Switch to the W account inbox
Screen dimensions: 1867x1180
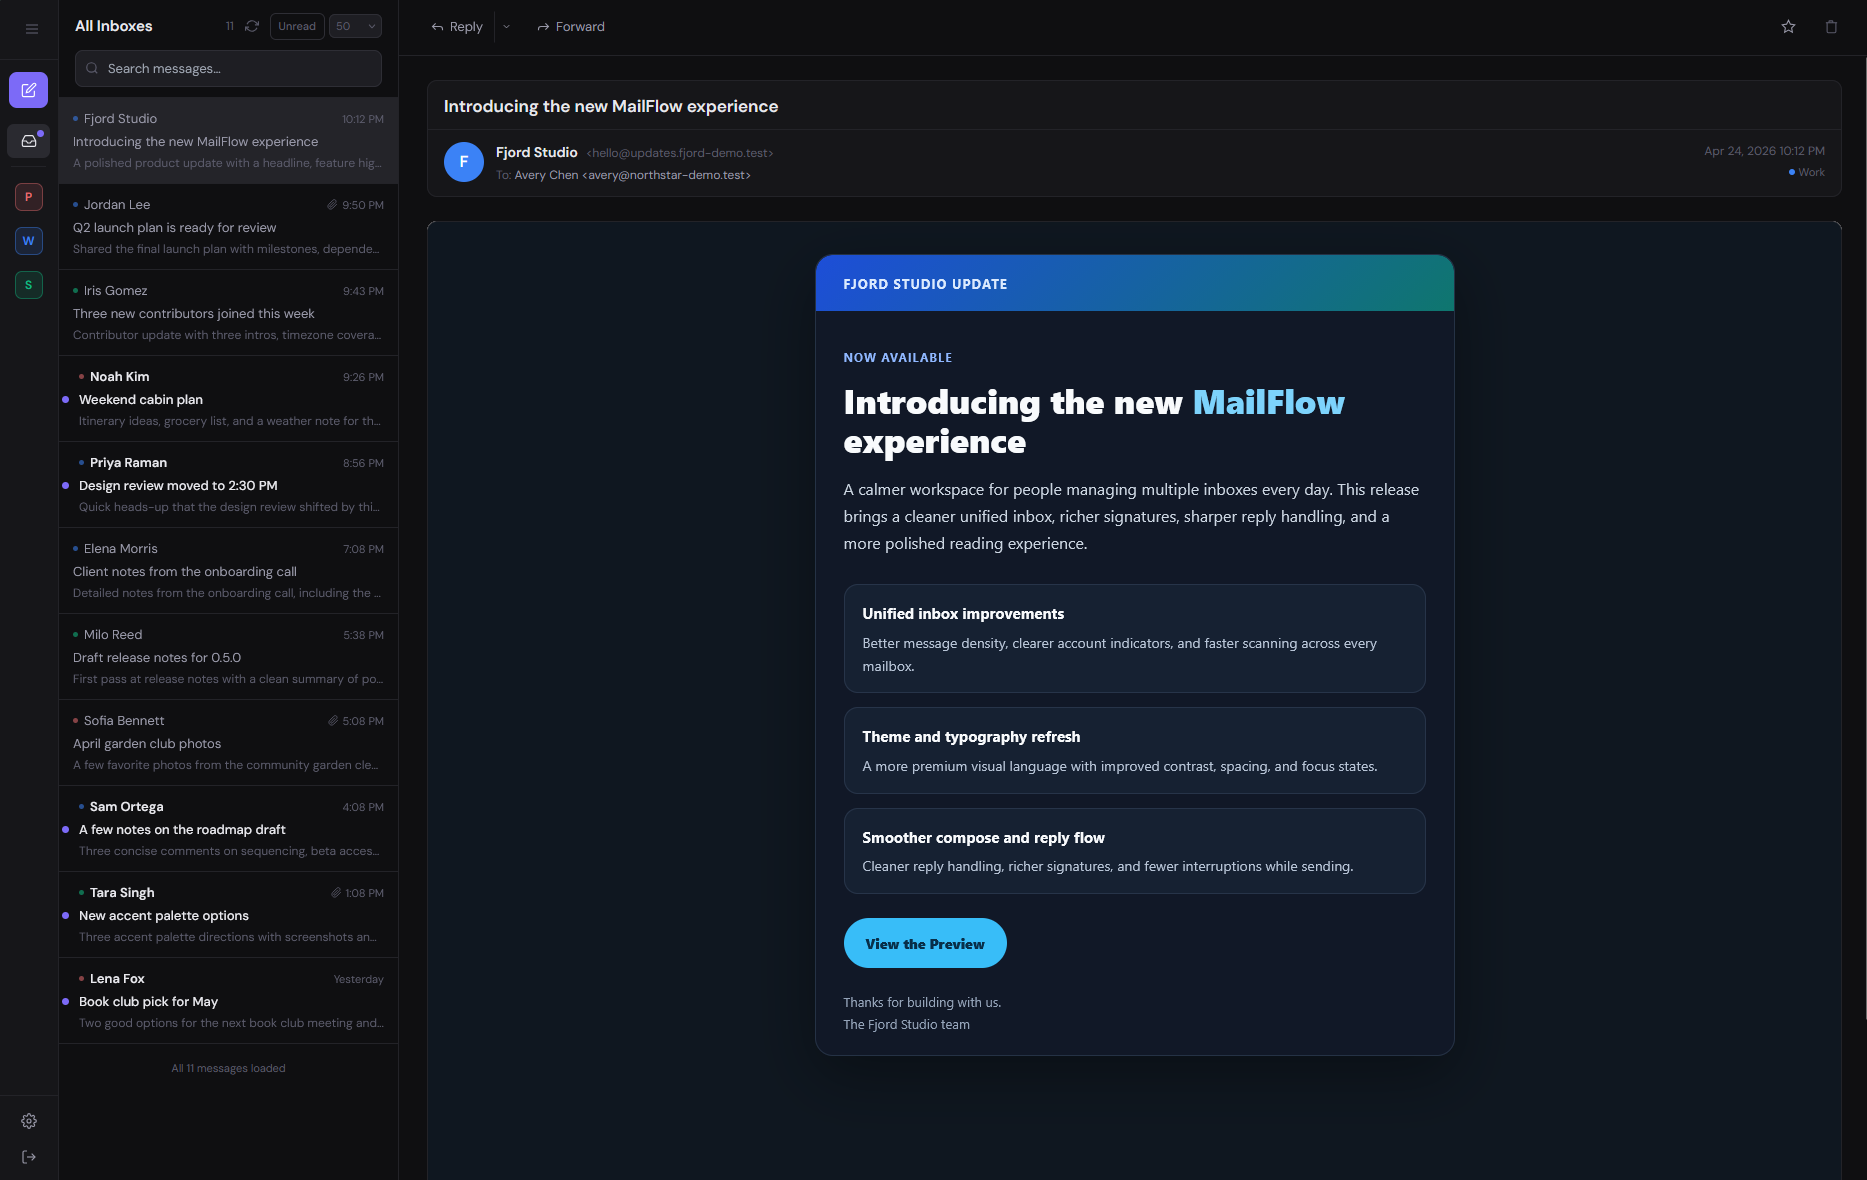28,240
